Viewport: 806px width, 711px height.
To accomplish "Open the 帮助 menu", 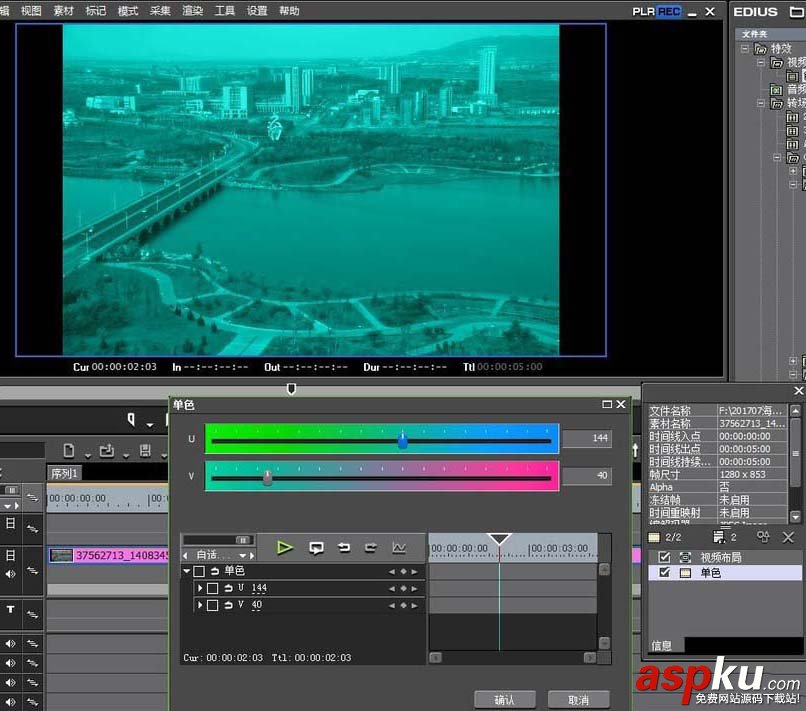I will (x=289, y=11).
